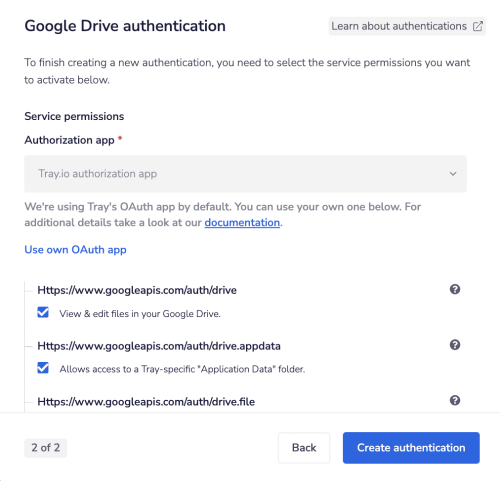Uncheck Tray-specific Application Data folder access
The image size is (500, 481).
[x=43, y=368]
